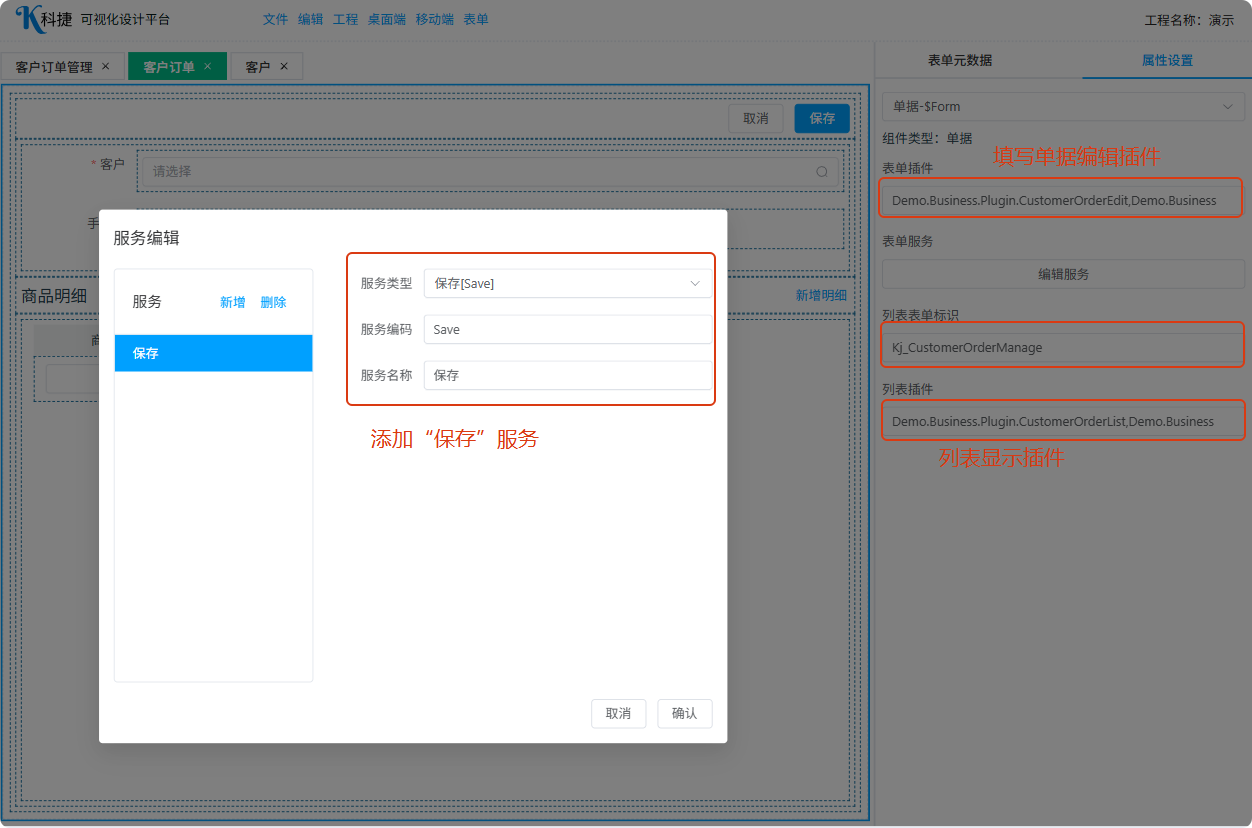Click 删除 to remove the service
This screenshot has height=828, width=1252.
(x=273, y=302)
